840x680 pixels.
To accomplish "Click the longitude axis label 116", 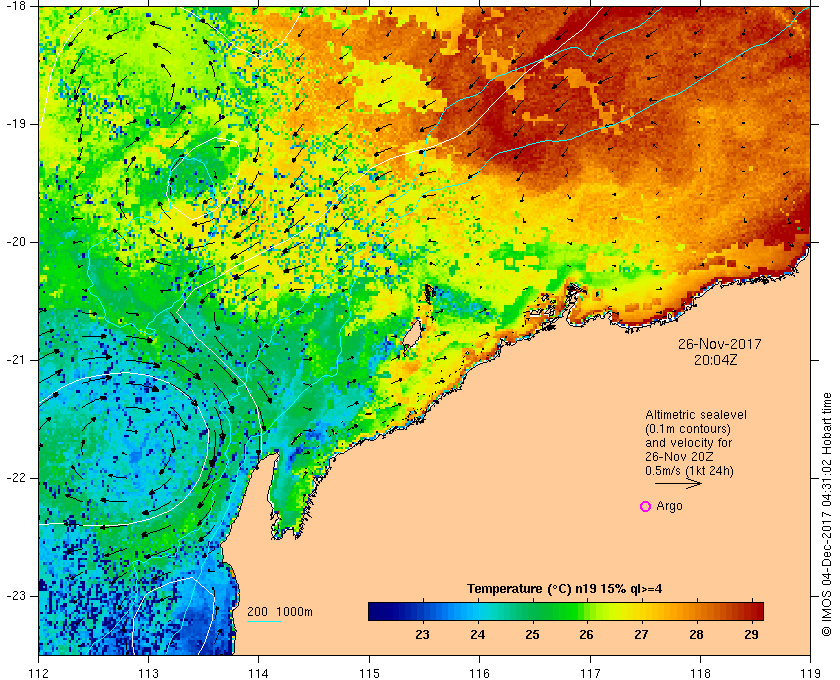I will click(x=479, y=673).
